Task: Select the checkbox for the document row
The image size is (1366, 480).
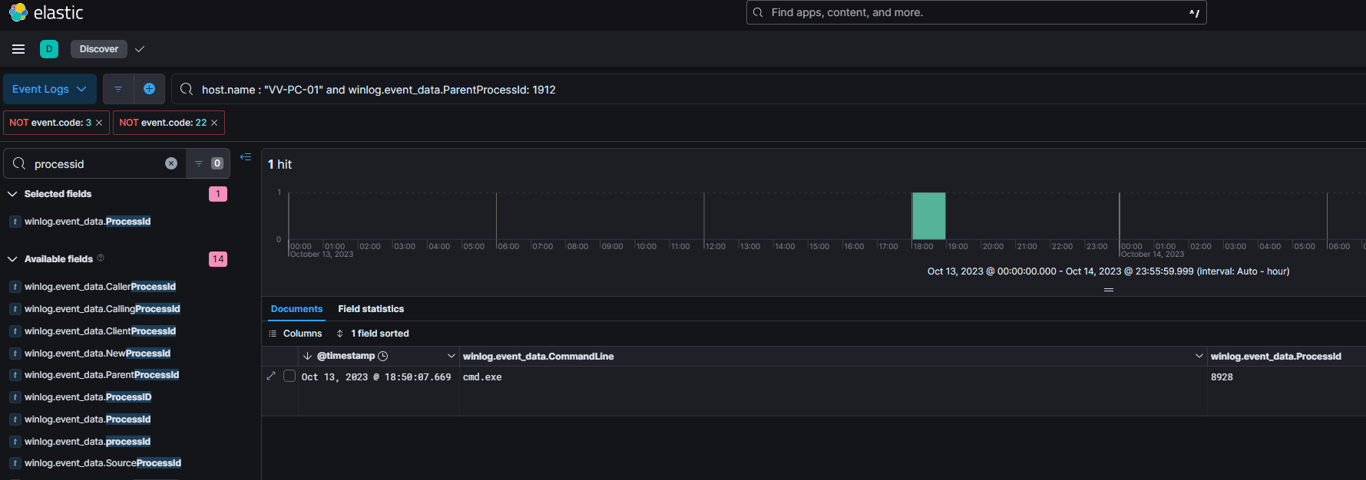Action: pos(290,377)
